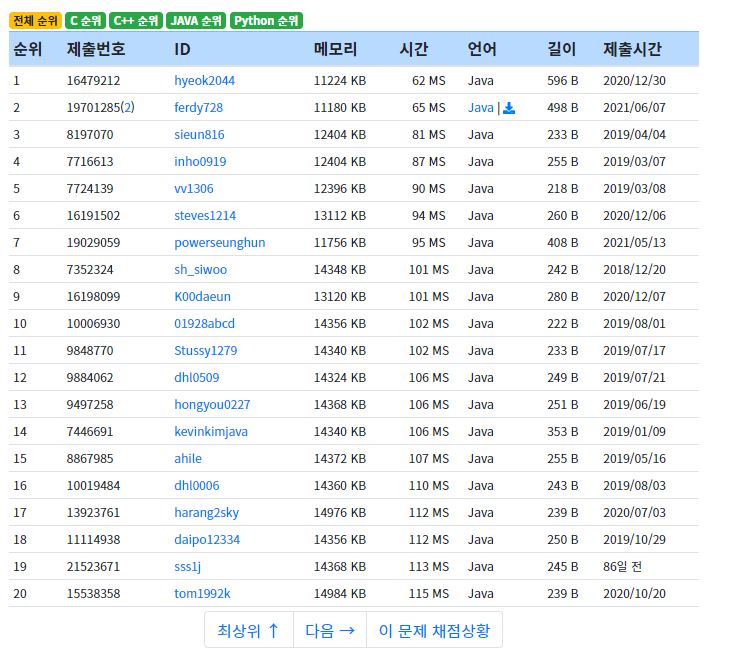Open user profile daipo12334
This screenshot has width=729, height=651.
(x=207, y=539)
